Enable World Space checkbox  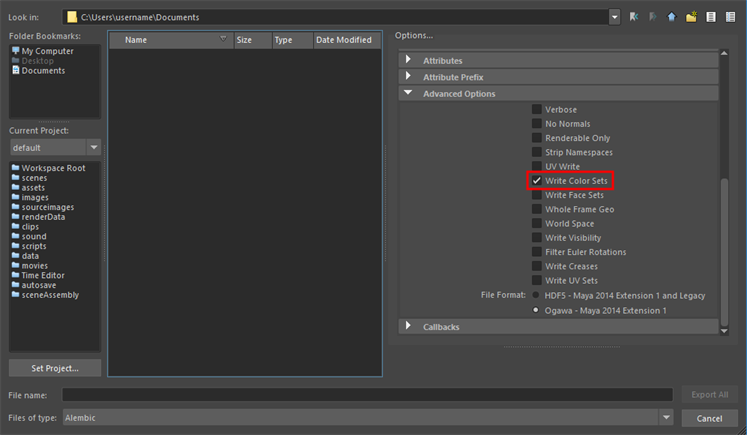pyautogui.click(x=536, y=223)
